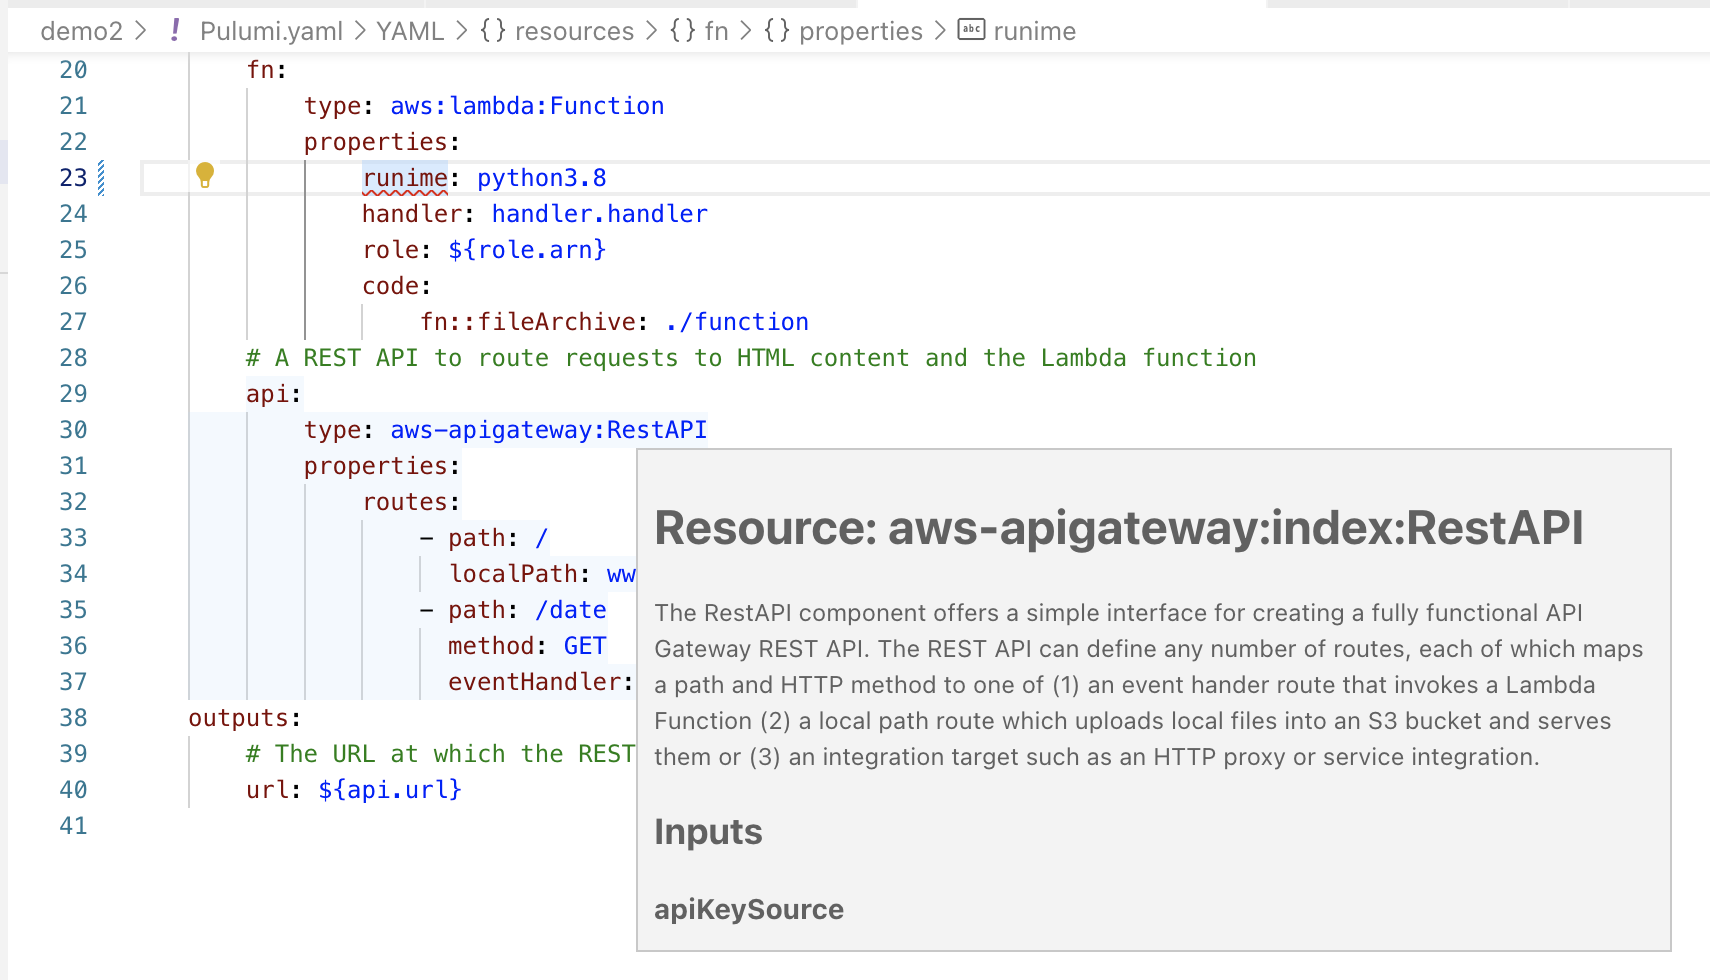1710x980 pixels.
Task: Expand chevron after fn breadcrumb
Action: click(x=745, y=31)
